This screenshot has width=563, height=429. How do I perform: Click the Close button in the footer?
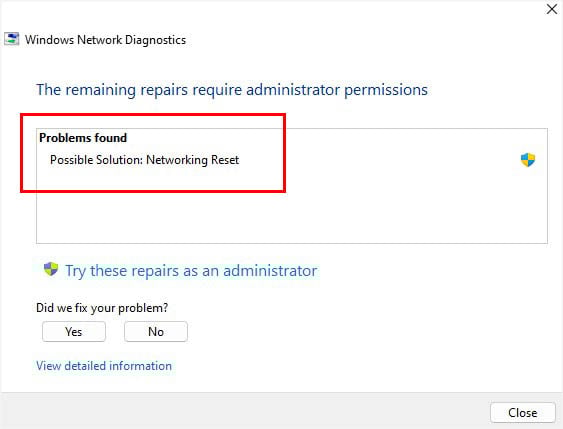tap(523, 412)
